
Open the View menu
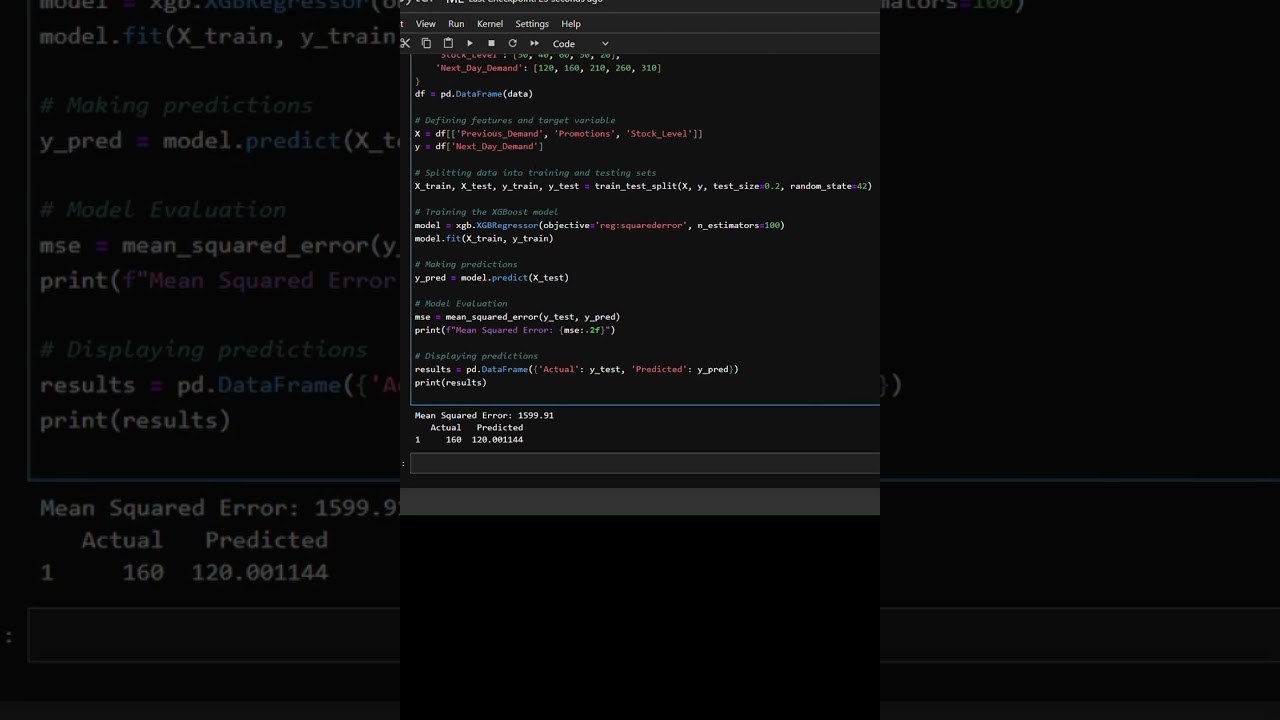pyautogui.click(x=426, y=24)
